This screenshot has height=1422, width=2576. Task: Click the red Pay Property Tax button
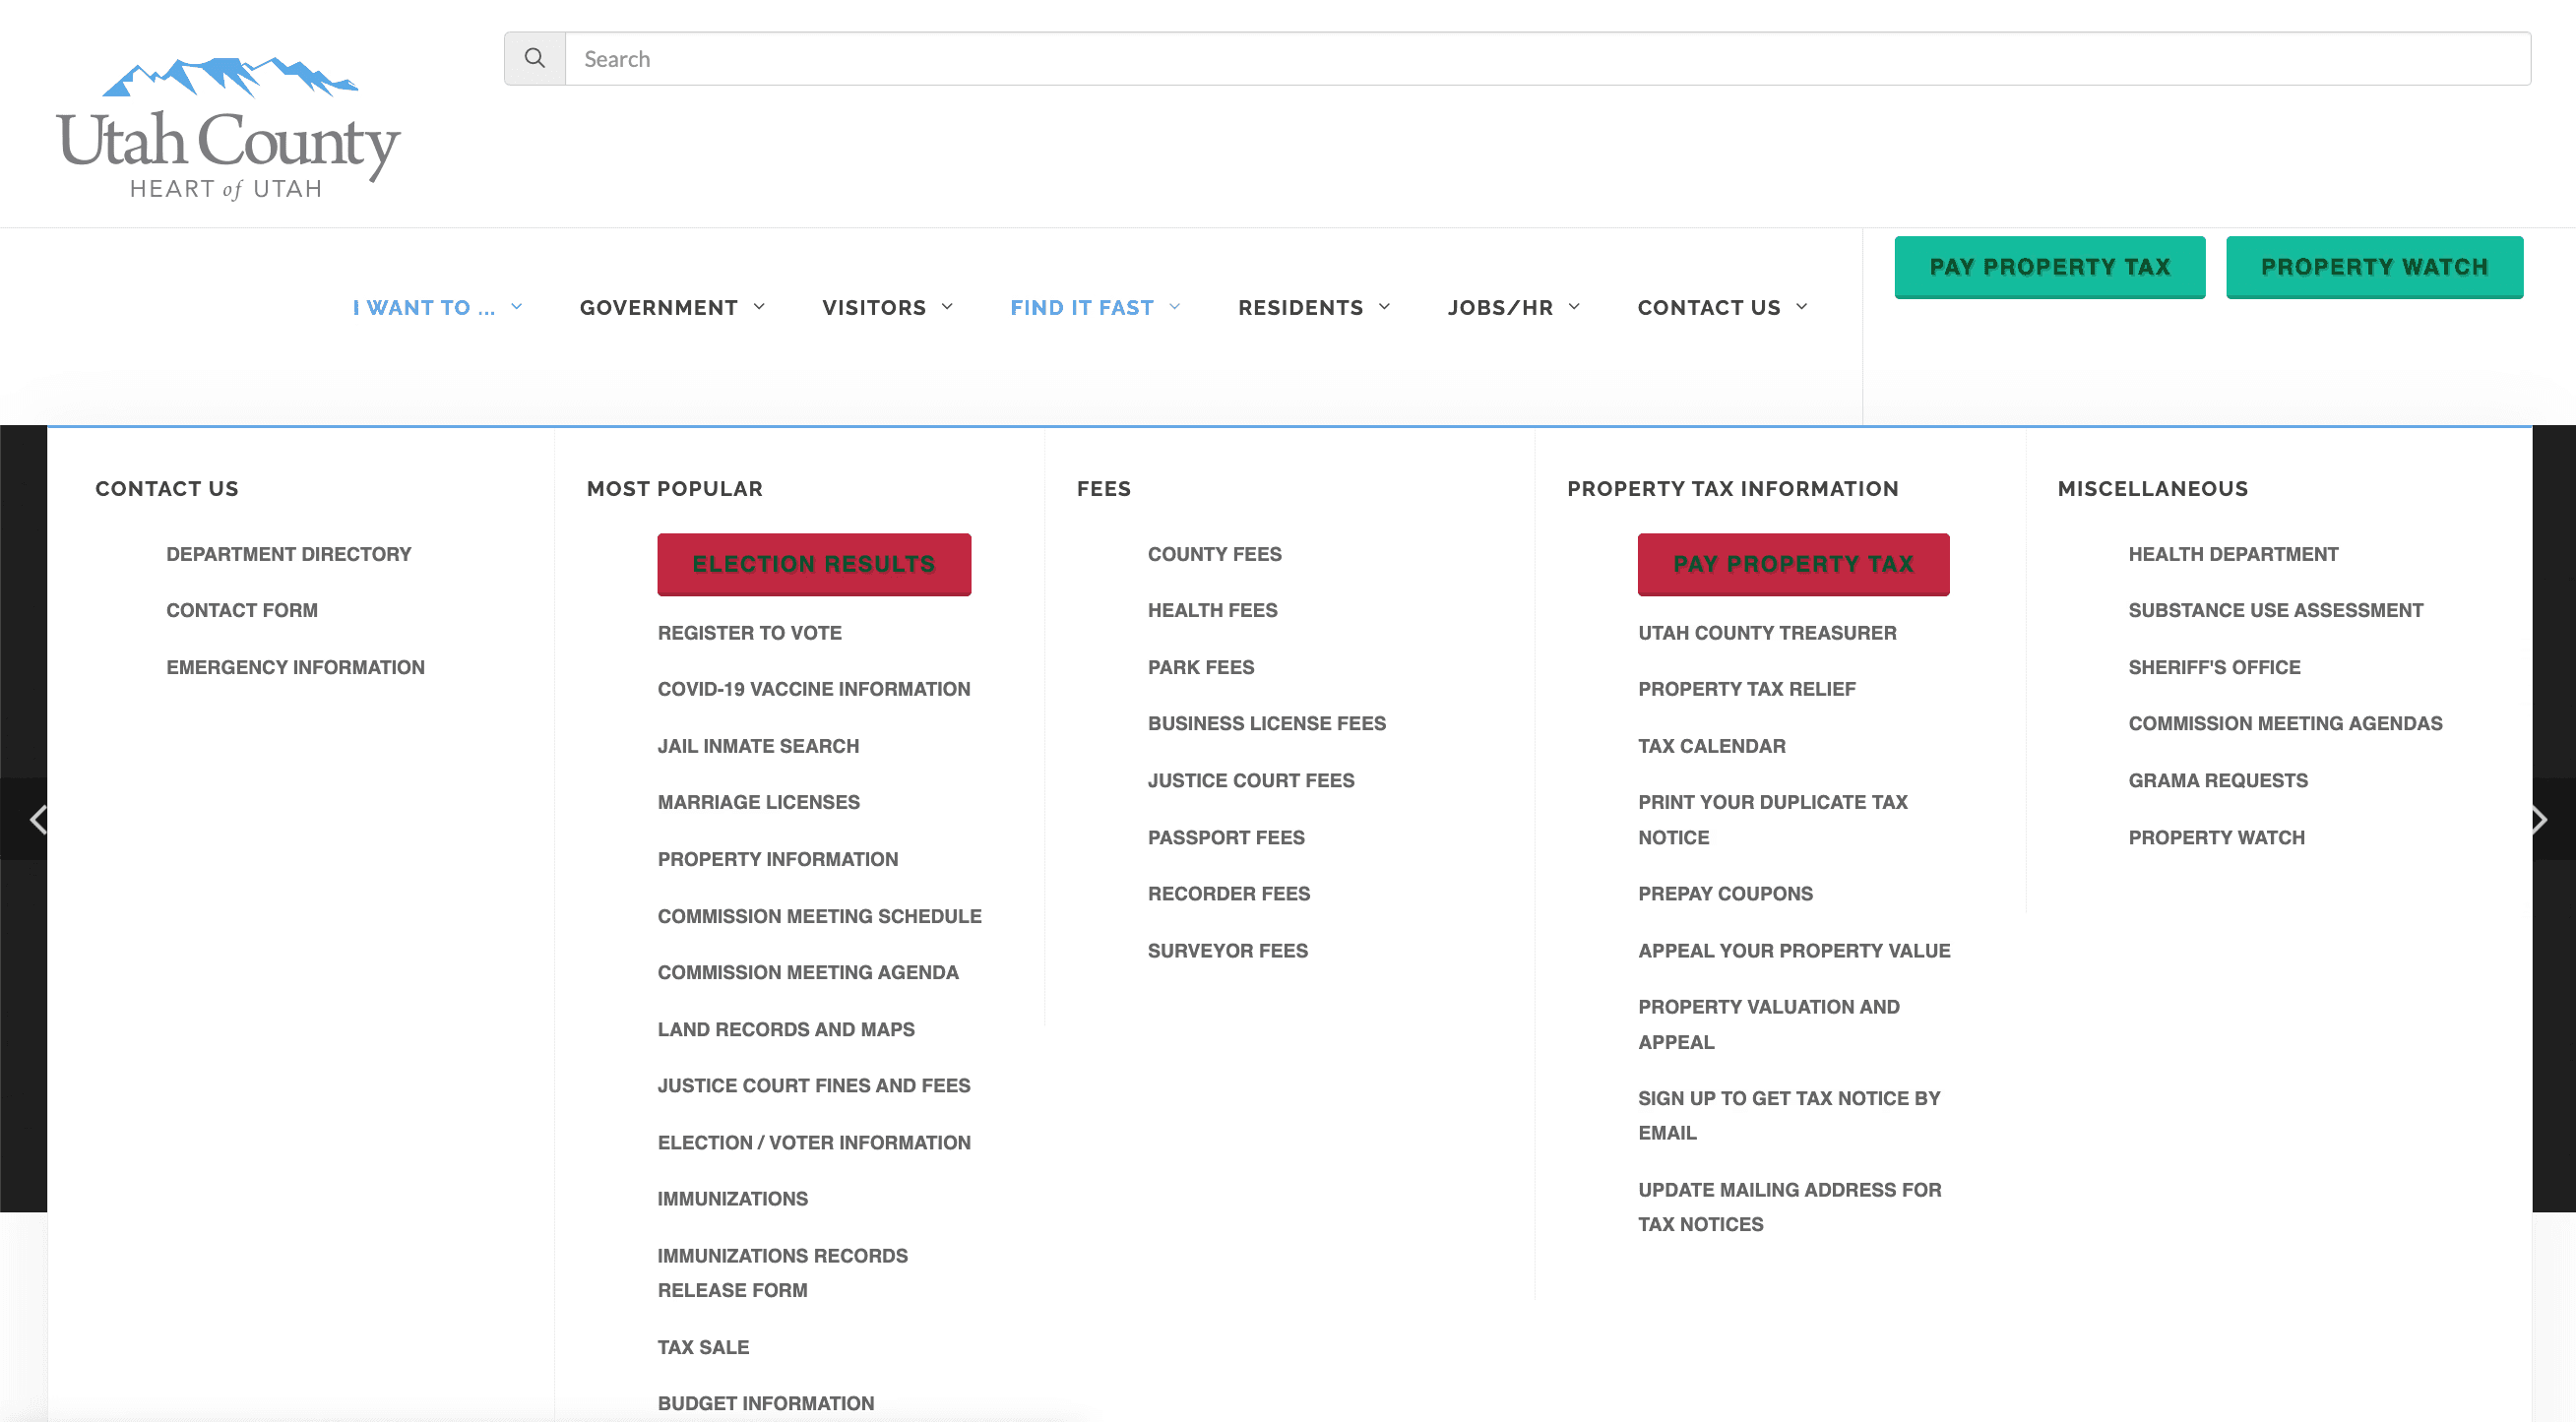[1794, 564]
